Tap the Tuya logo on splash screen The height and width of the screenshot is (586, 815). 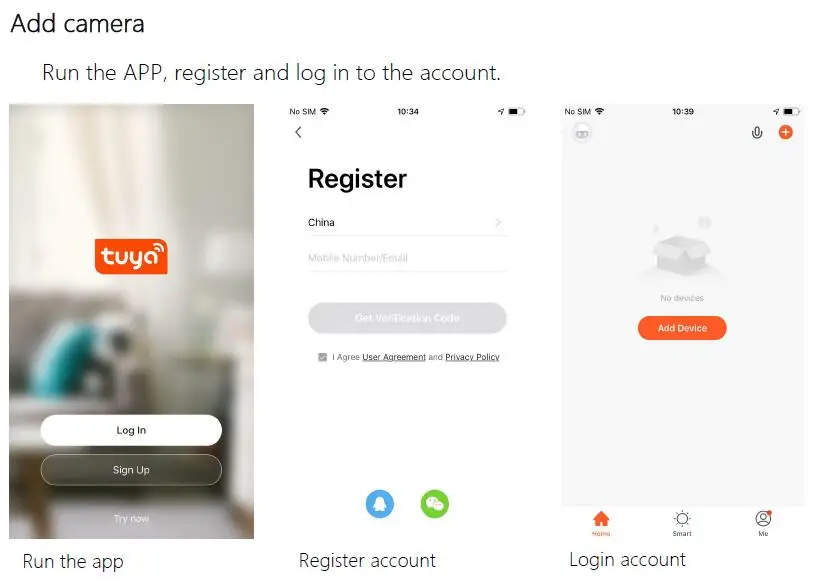pyautogui.click(x=131, y=256)
